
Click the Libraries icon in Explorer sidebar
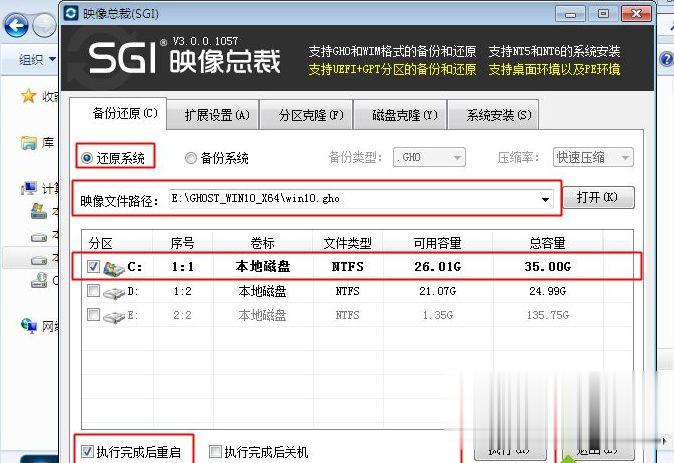click(29, 142)
